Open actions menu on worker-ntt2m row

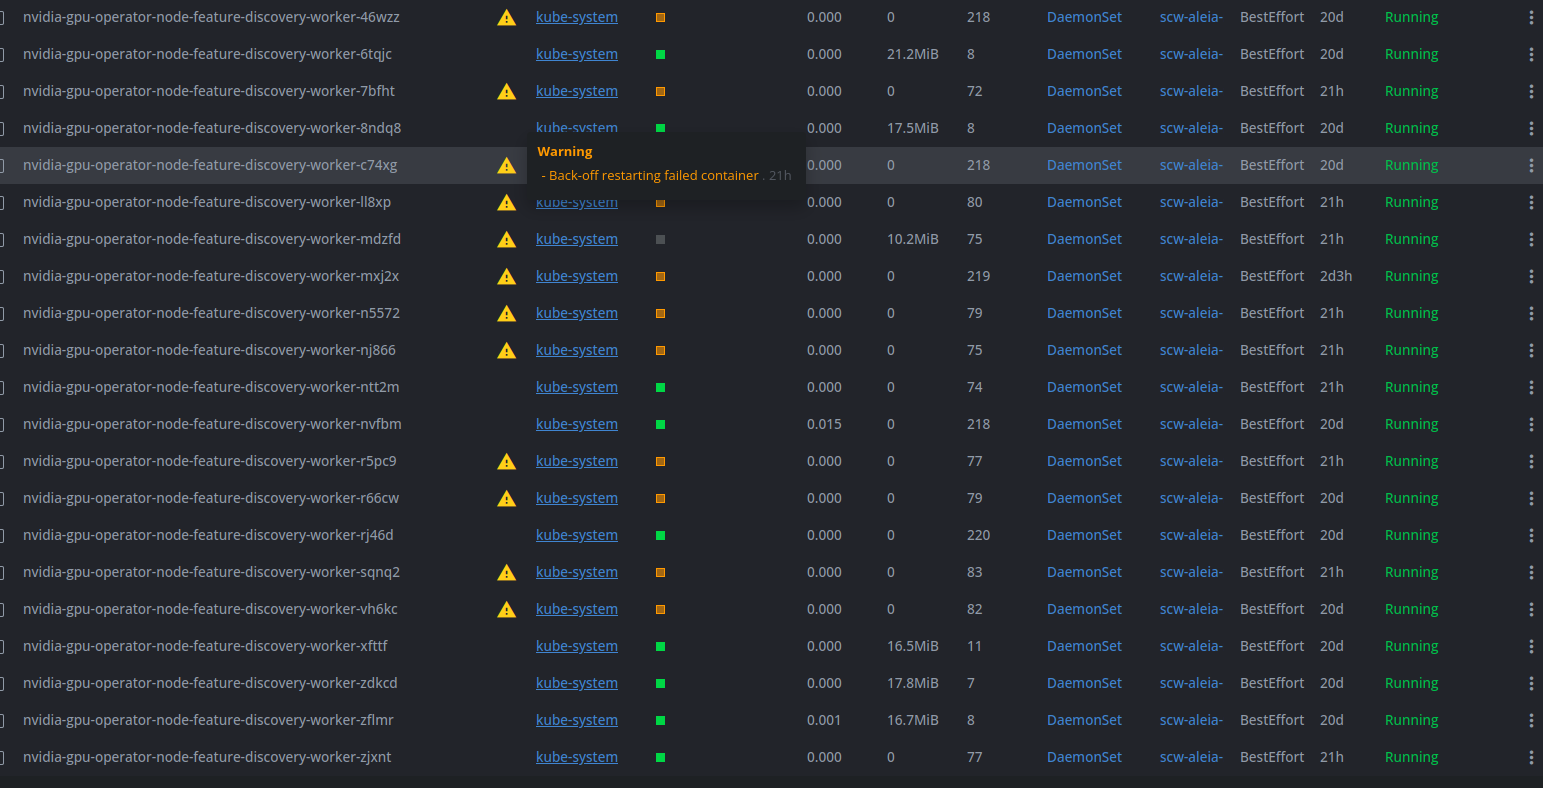(1531, 387)
